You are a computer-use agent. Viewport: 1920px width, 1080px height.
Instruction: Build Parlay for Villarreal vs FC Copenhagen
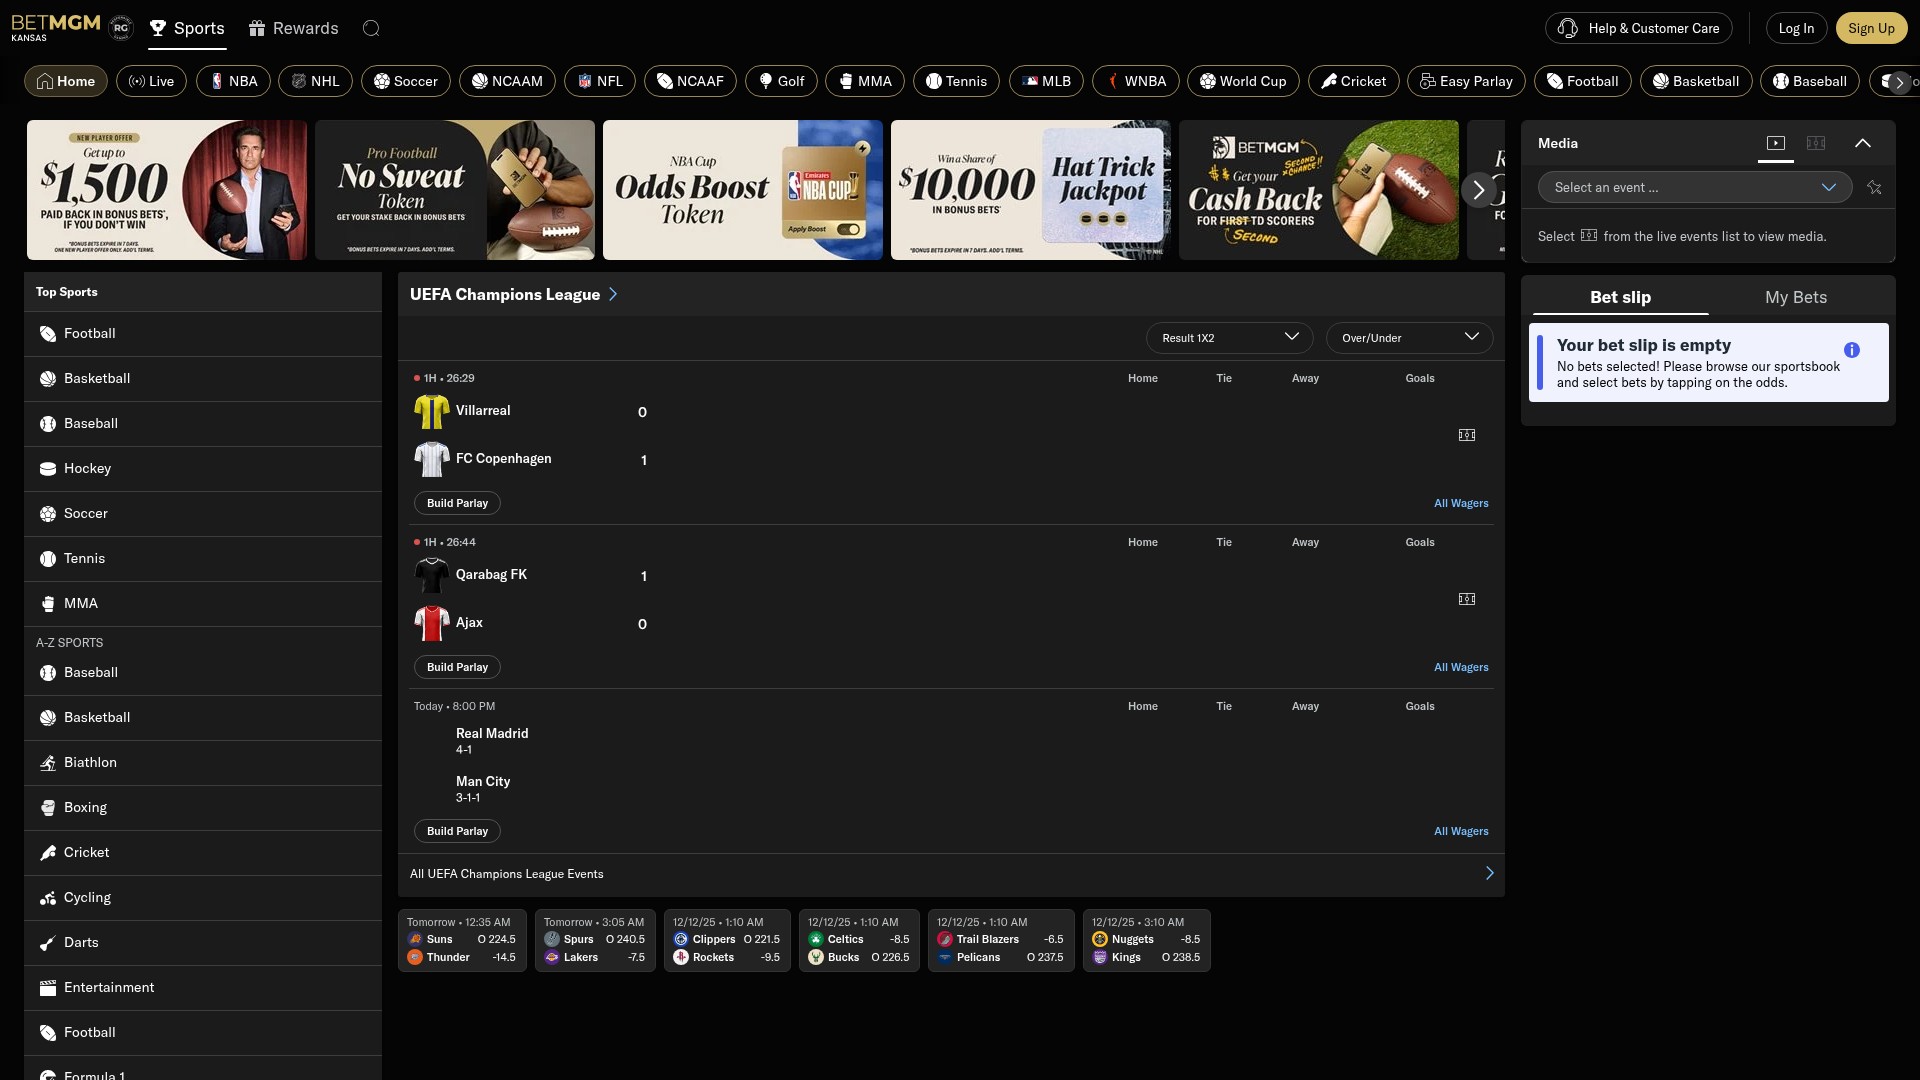pos(457,503)
